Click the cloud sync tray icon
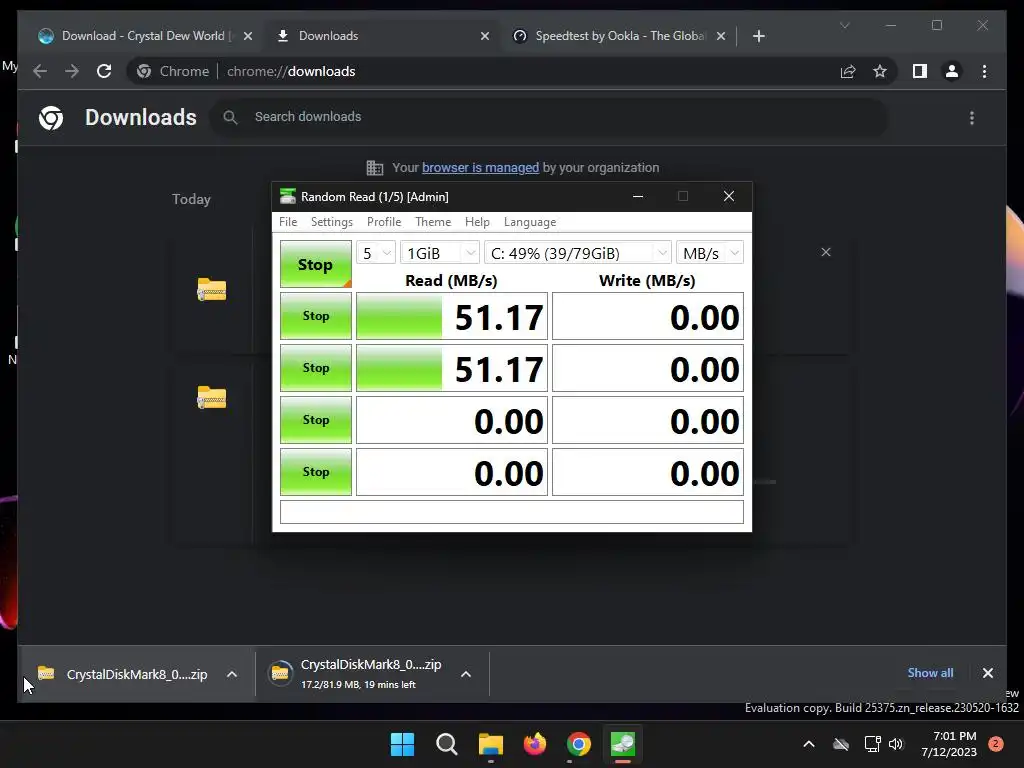Image resolution: width=1024 pixels, height=768 pixels. [840, 744]
